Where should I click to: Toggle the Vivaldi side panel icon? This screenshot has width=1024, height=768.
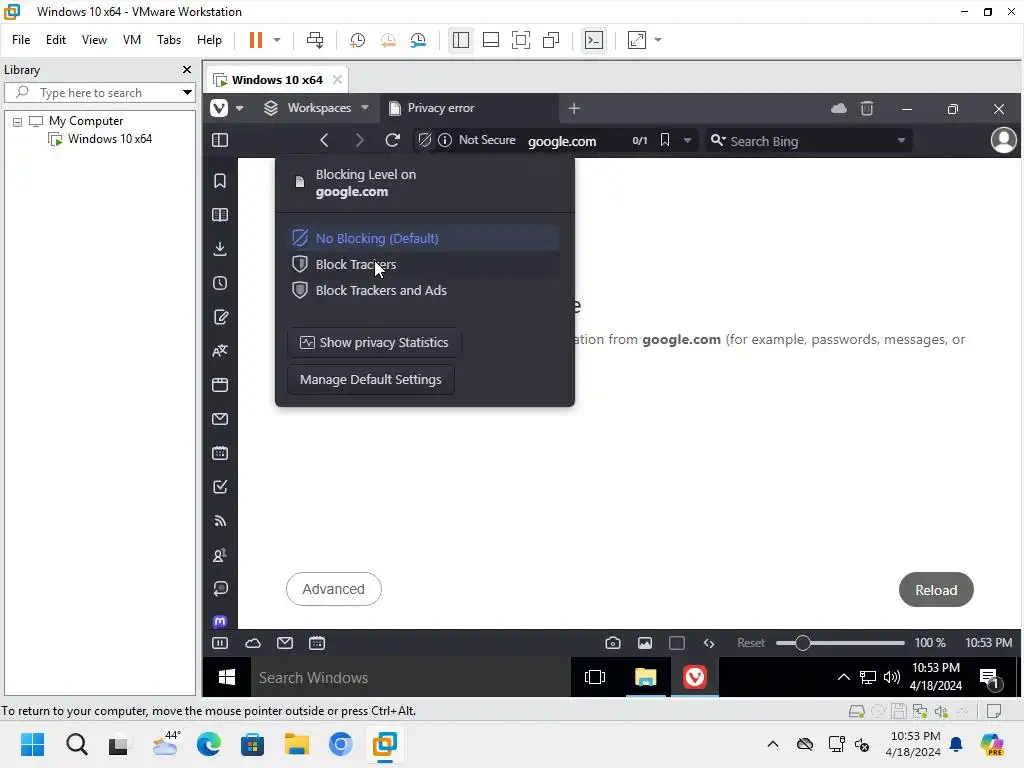(220, 140)
